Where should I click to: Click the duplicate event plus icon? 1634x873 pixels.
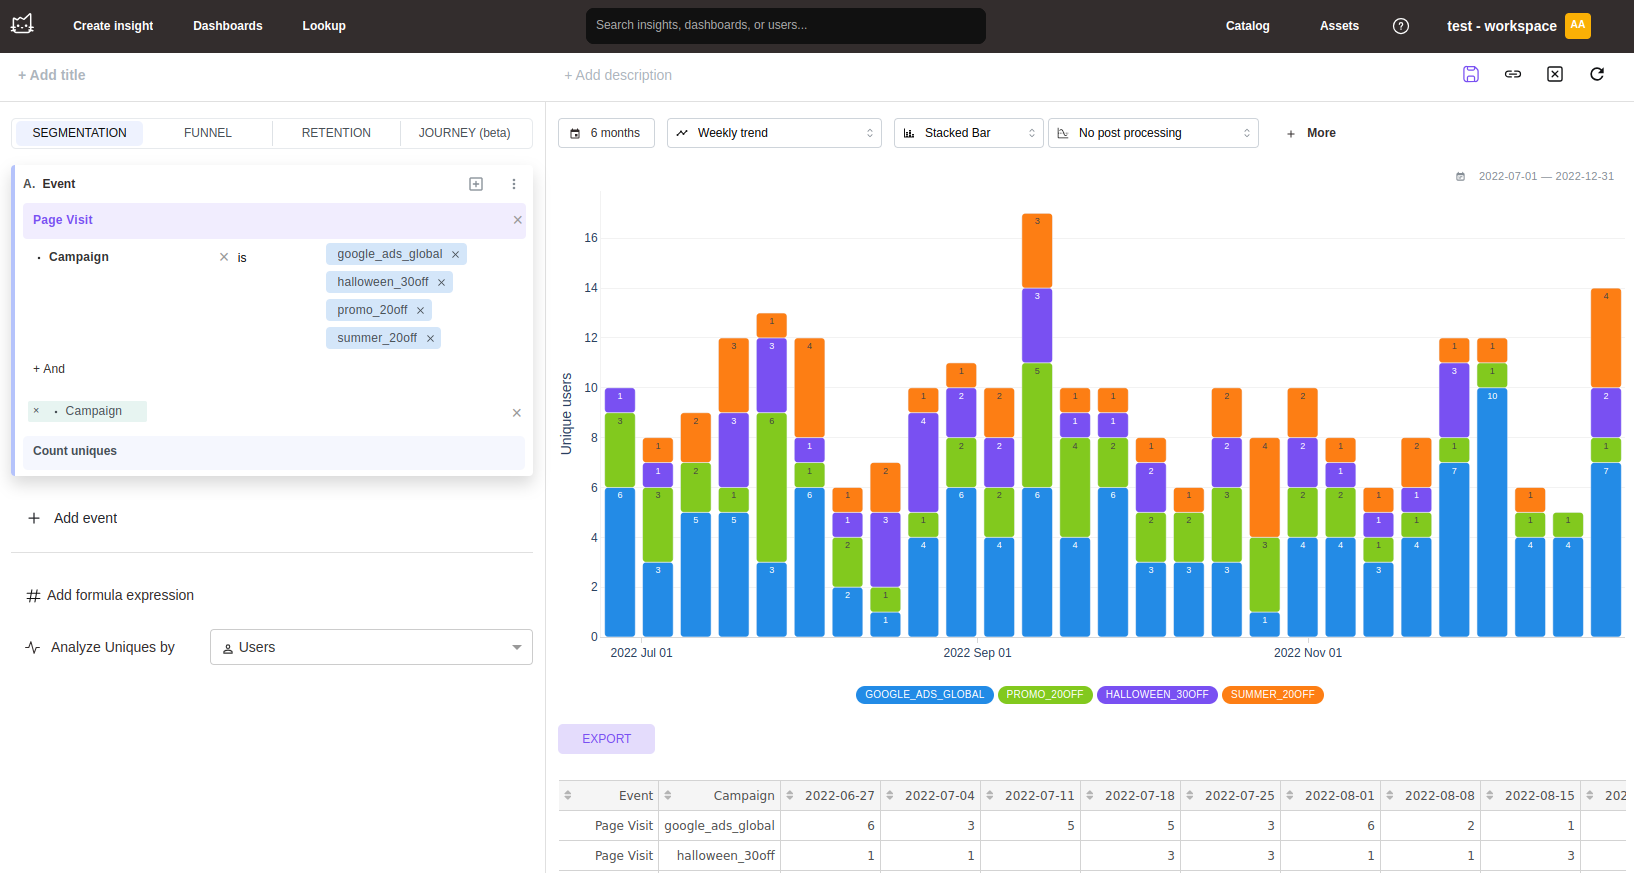tap(476, 184)
